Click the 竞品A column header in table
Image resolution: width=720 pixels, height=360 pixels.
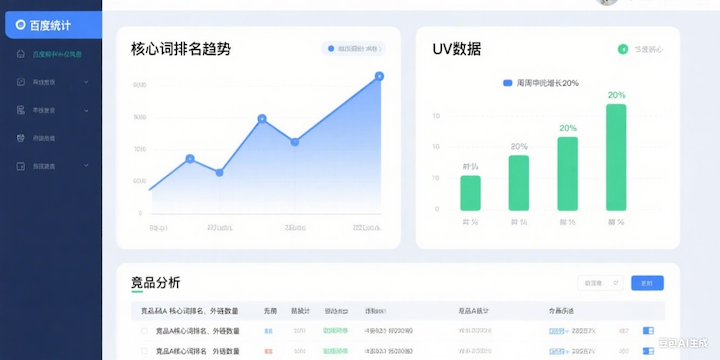coord(473,311)
